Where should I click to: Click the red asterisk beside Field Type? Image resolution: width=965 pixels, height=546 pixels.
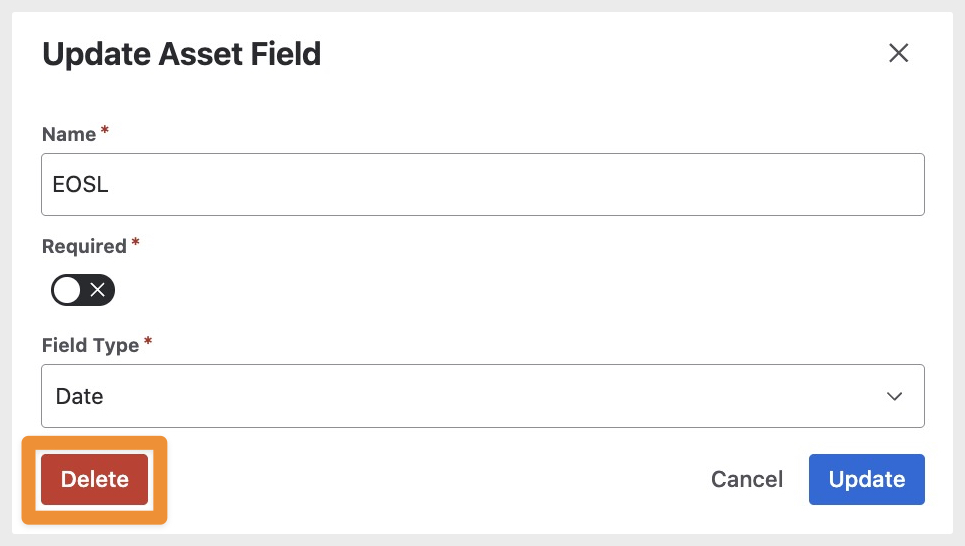tap(148, 343)
